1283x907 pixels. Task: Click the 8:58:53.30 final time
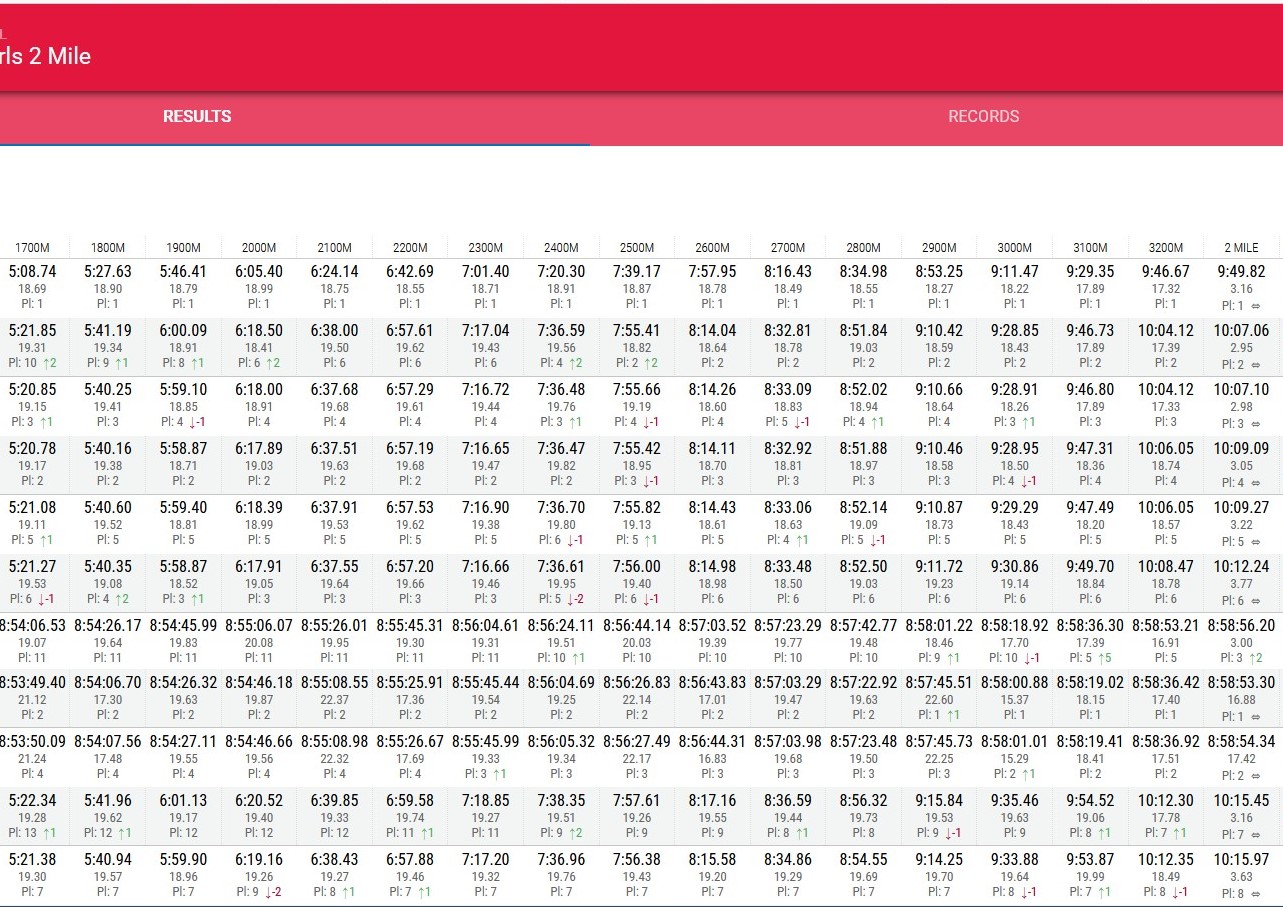pos(1242,684)
